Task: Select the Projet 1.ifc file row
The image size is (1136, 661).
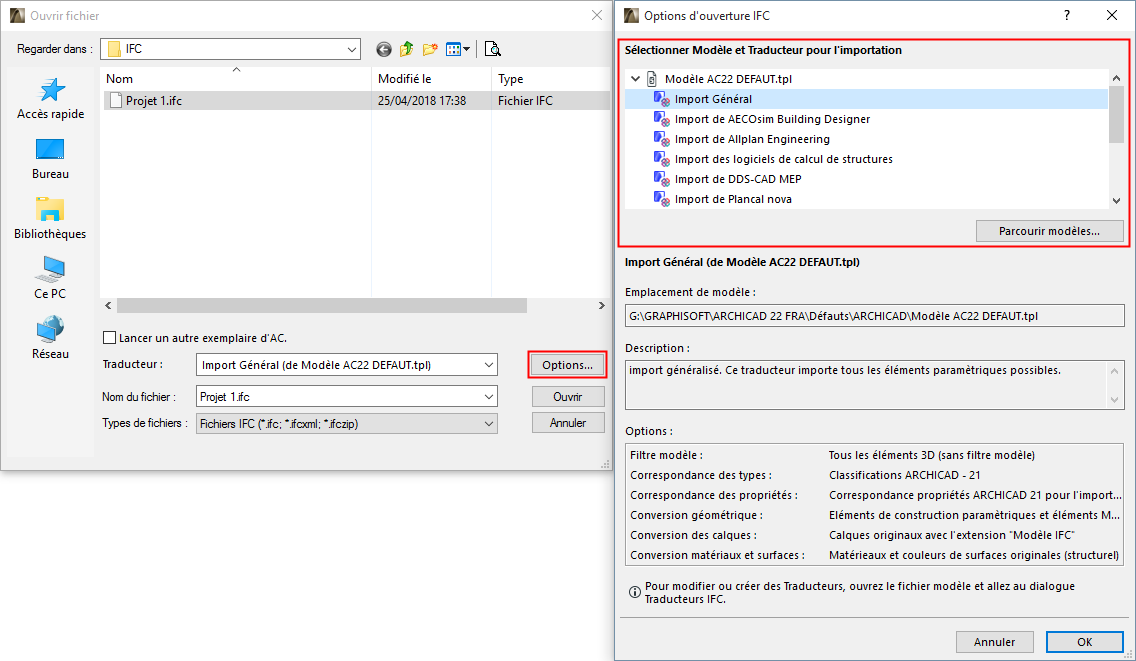Action: (x=355, y=101)
